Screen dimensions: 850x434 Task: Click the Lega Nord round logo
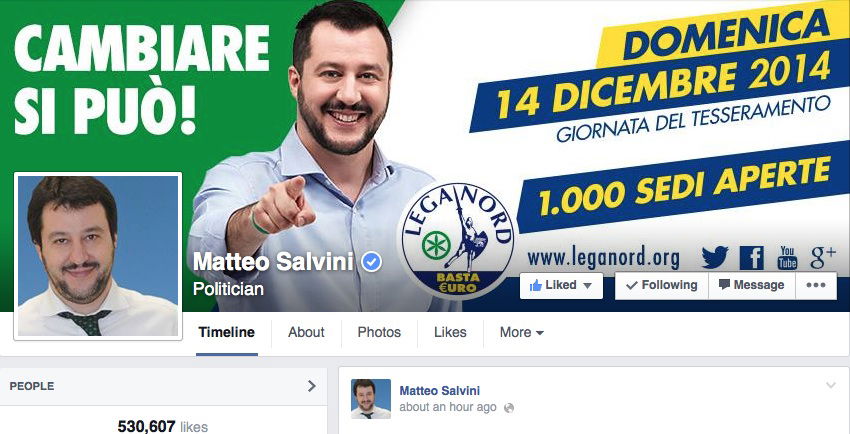click(x=457, y=240)
